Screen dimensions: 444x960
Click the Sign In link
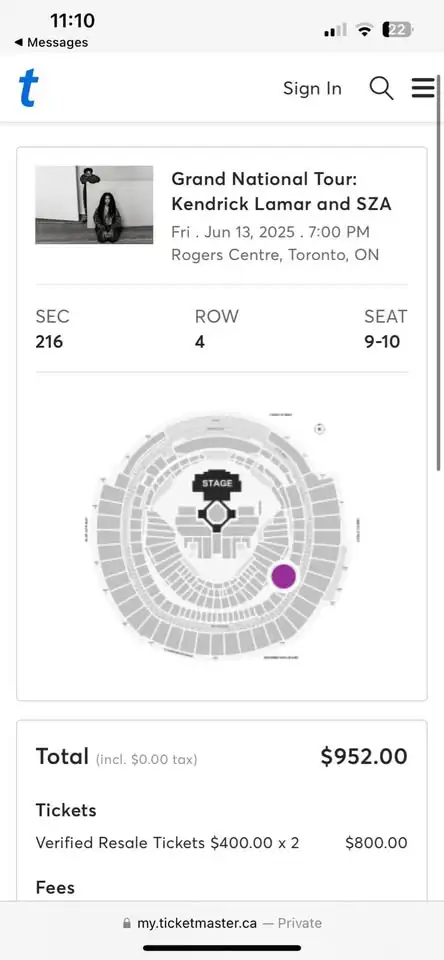coord(312,89)
